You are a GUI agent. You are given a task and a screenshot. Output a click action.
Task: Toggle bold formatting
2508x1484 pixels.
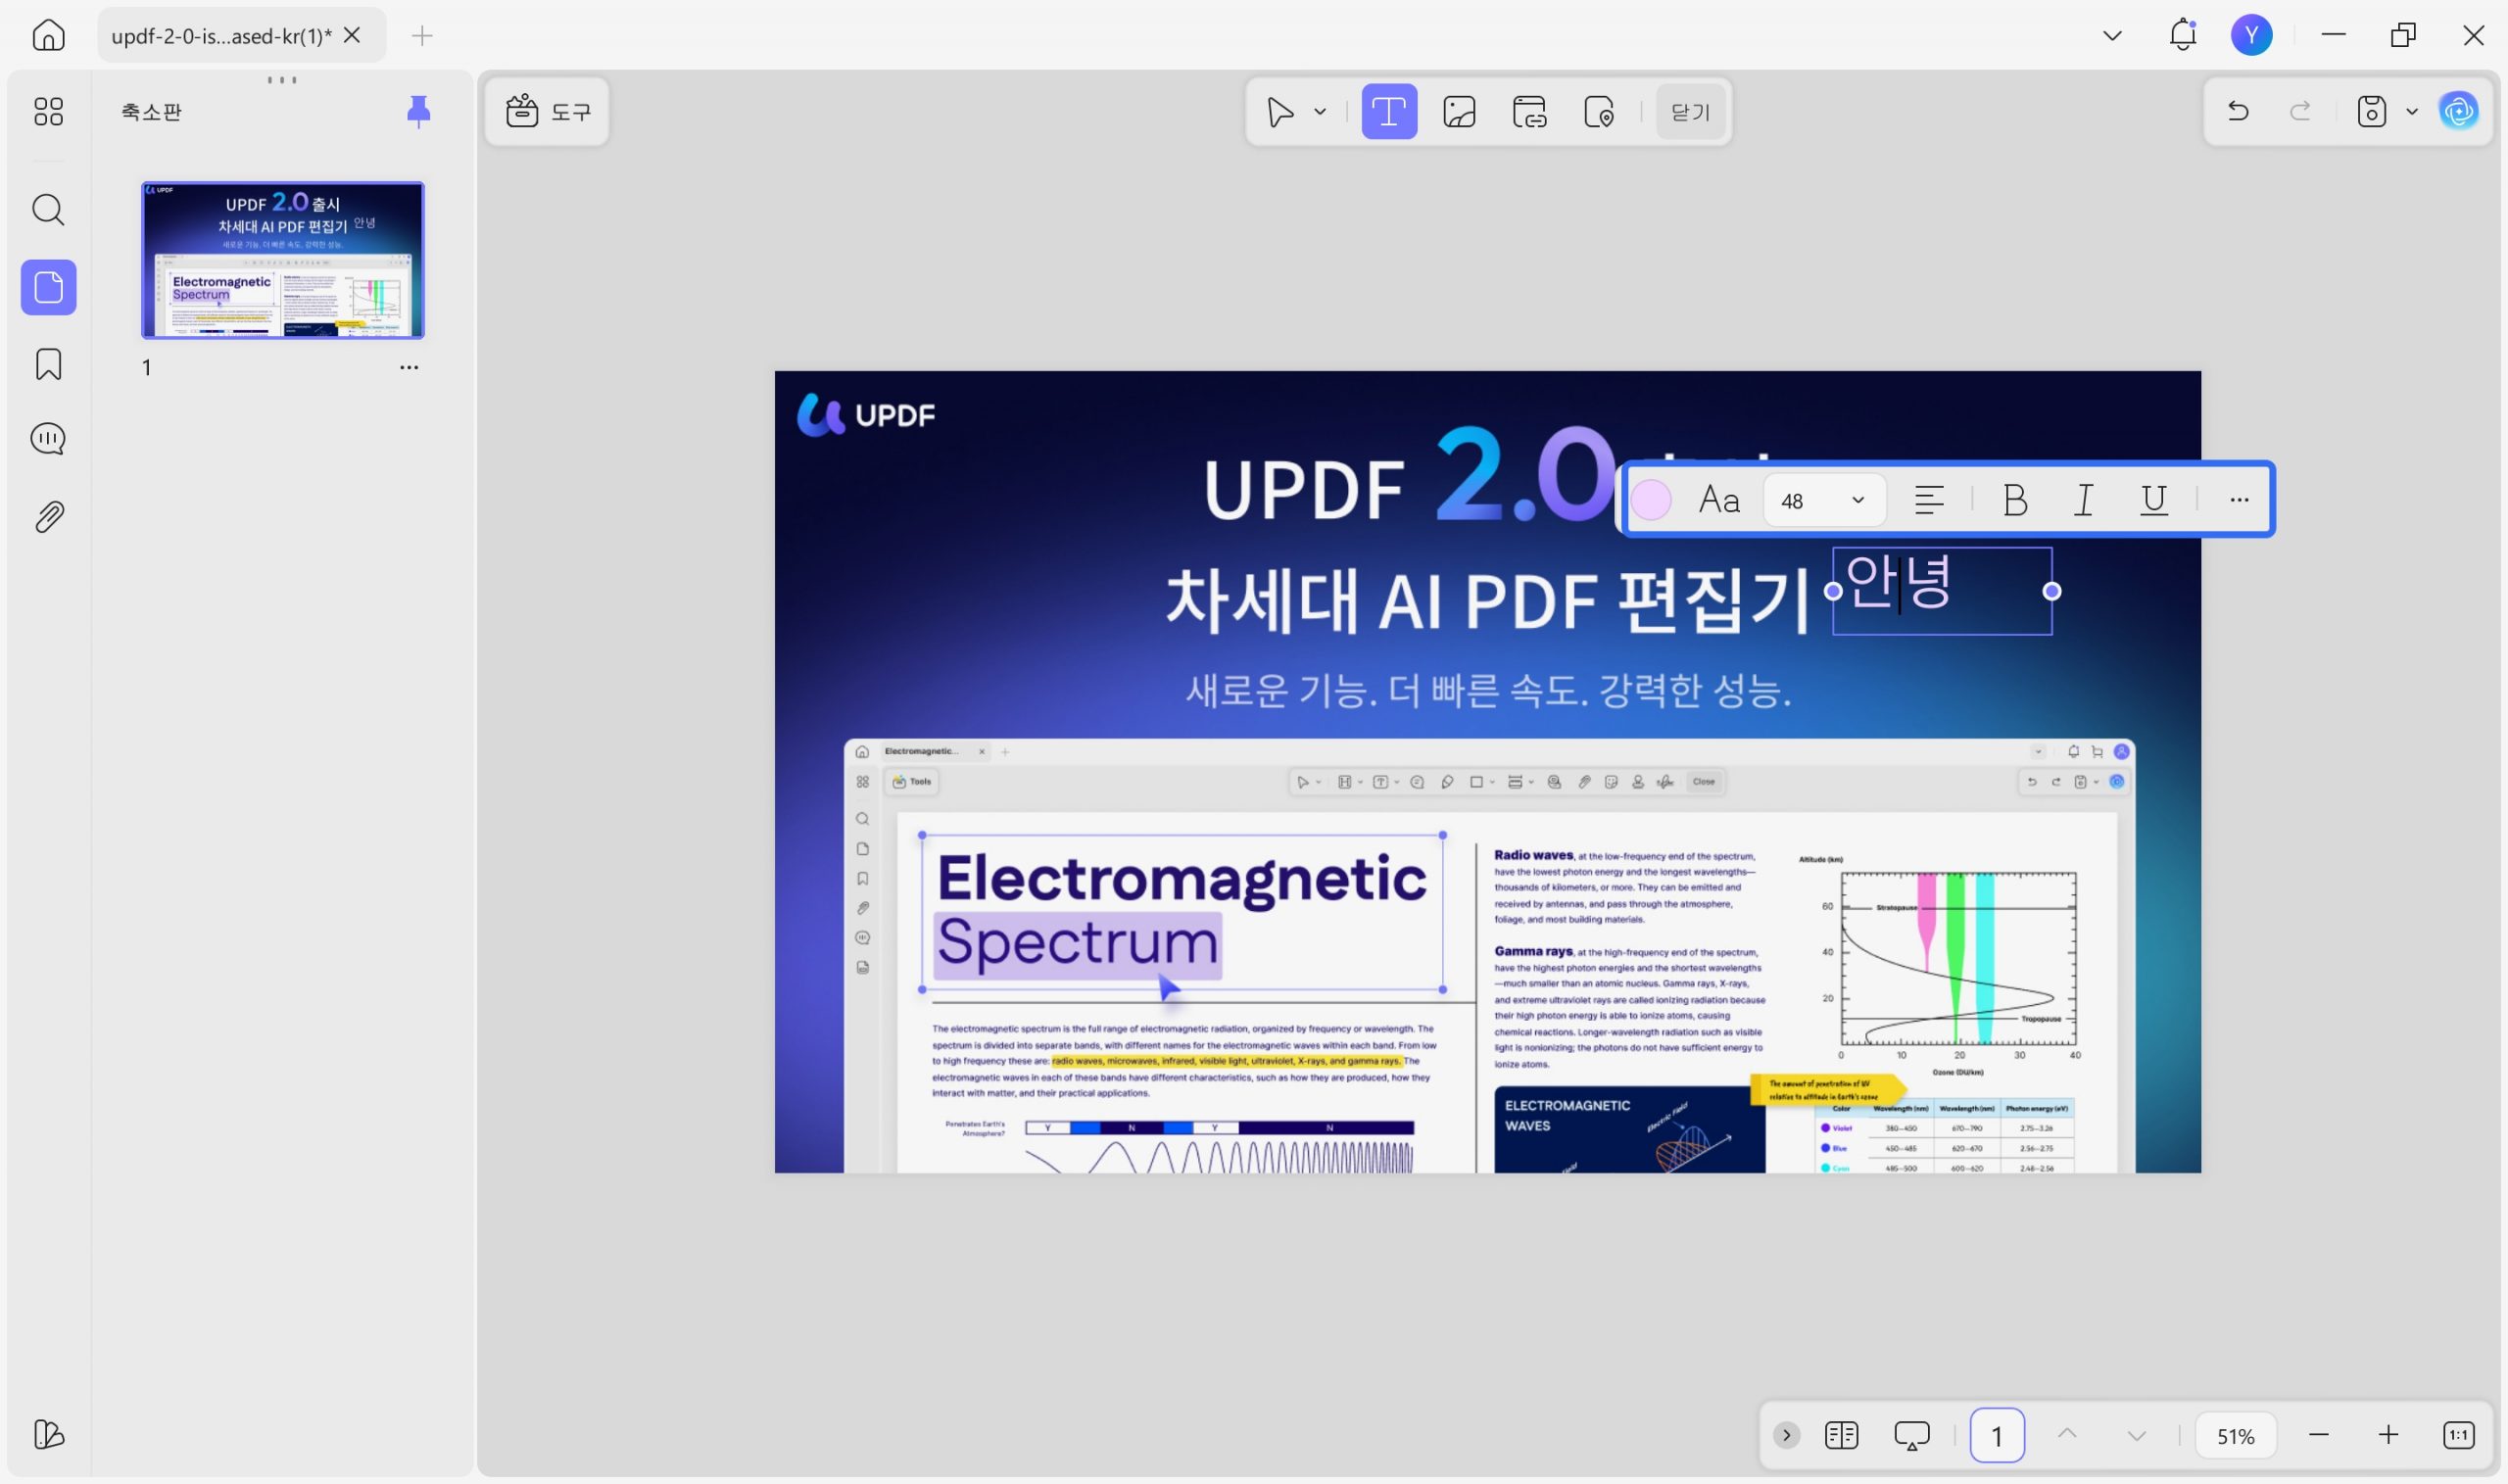[2015, 500]
